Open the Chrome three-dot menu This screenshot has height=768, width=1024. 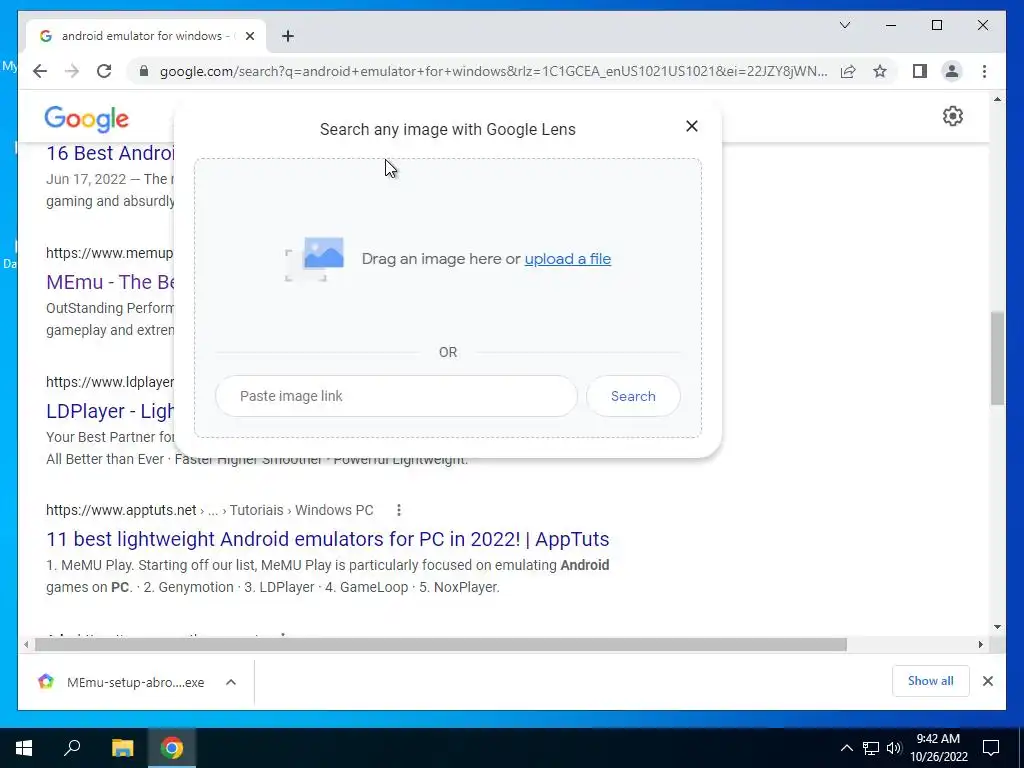coord(984,71)
